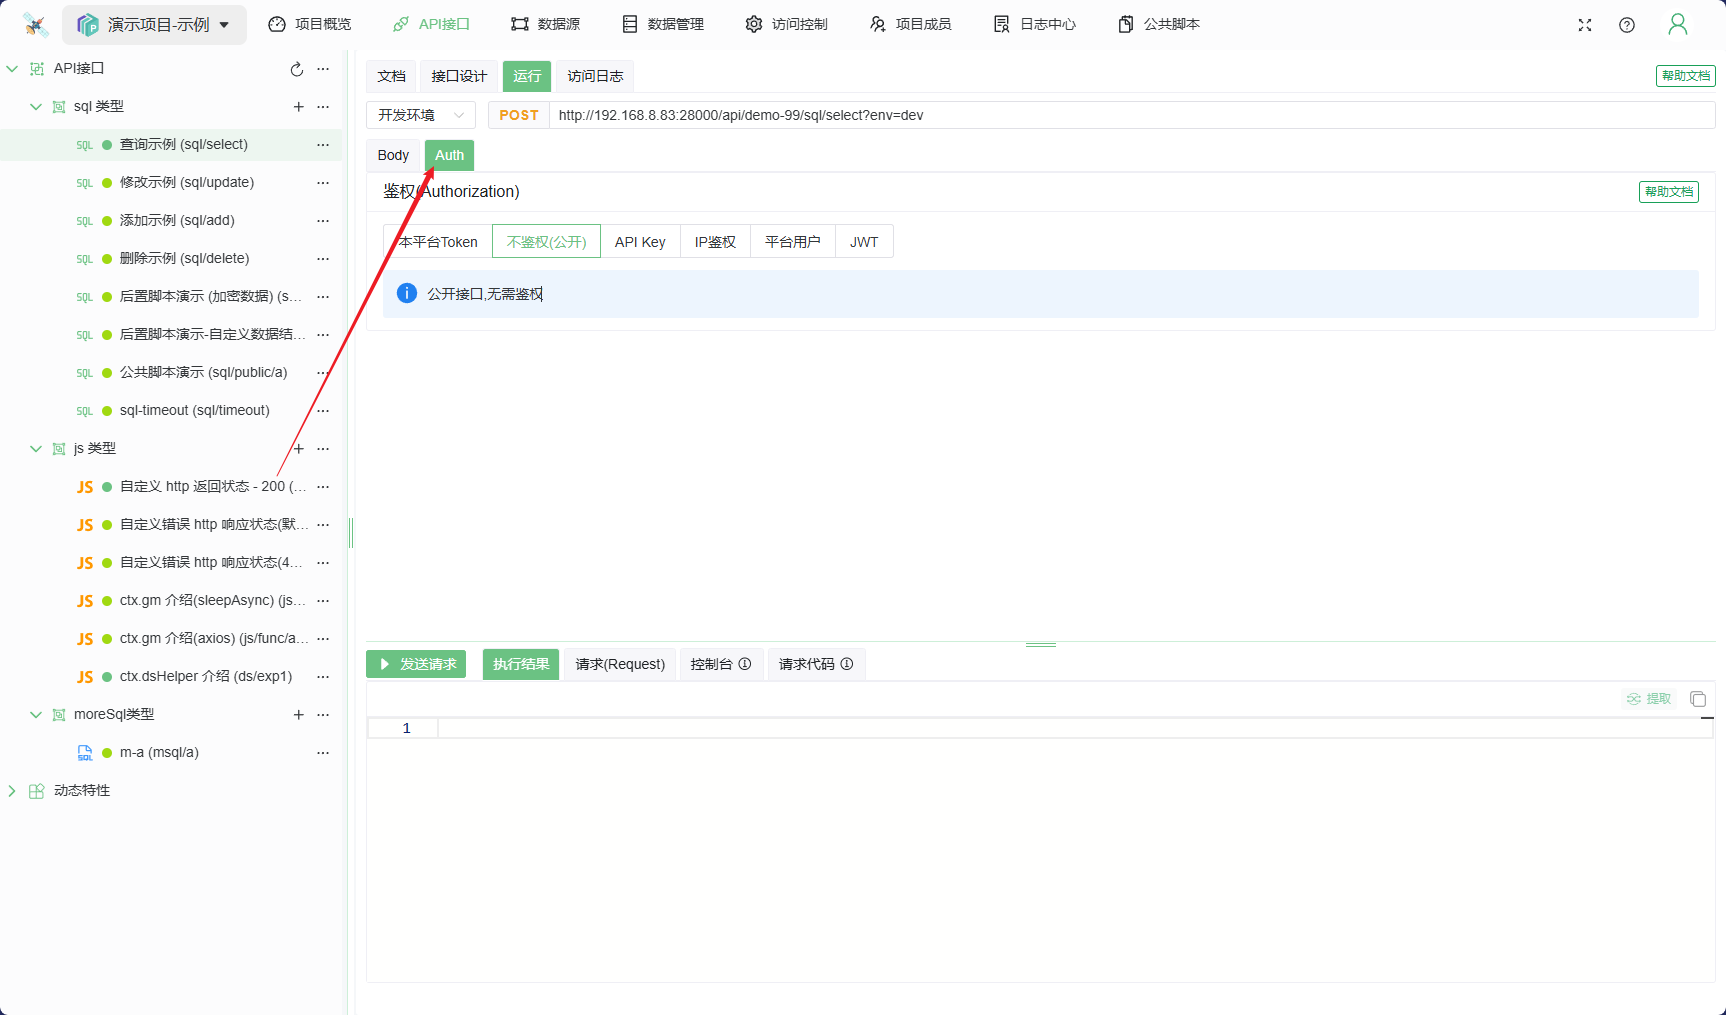The height and width of the screenshot is (1015, 1726).
Task: Collapse the js 类型 tree group
Action: pos(36,449)
